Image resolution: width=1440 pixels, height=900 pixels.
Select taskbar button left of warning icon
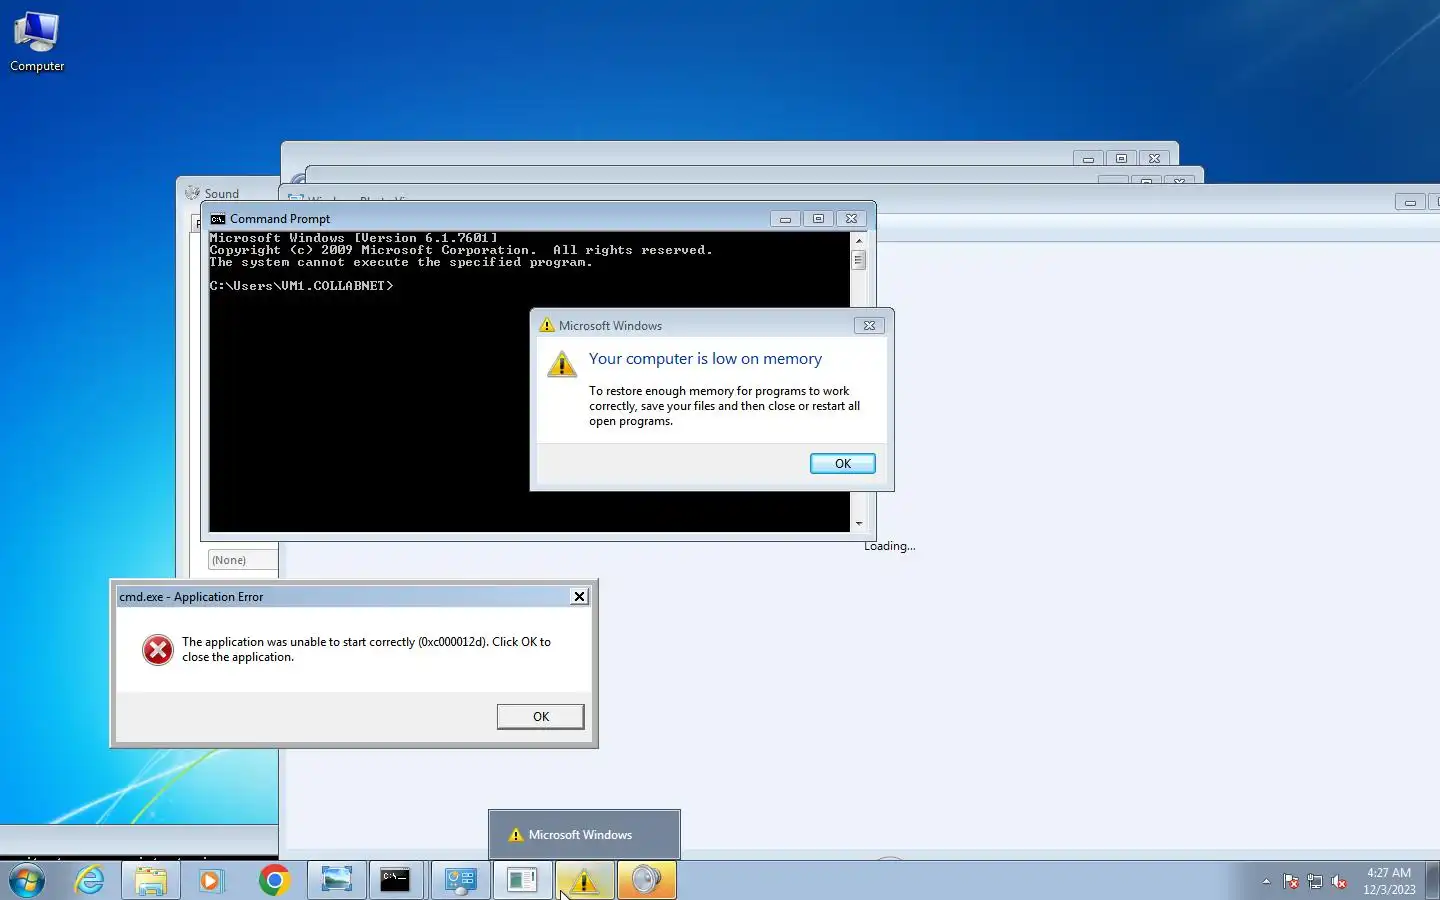click(x=522, y=881)
